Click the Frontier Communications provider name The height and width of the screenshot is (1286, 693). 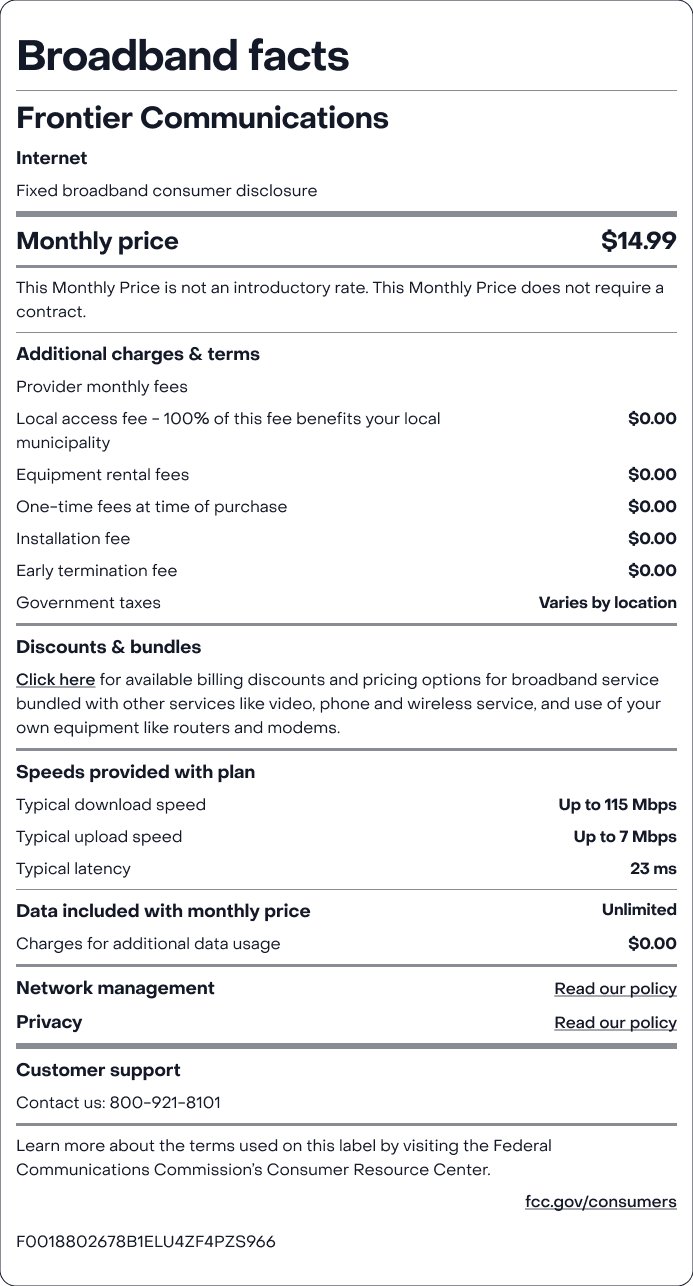click(202, 118)
